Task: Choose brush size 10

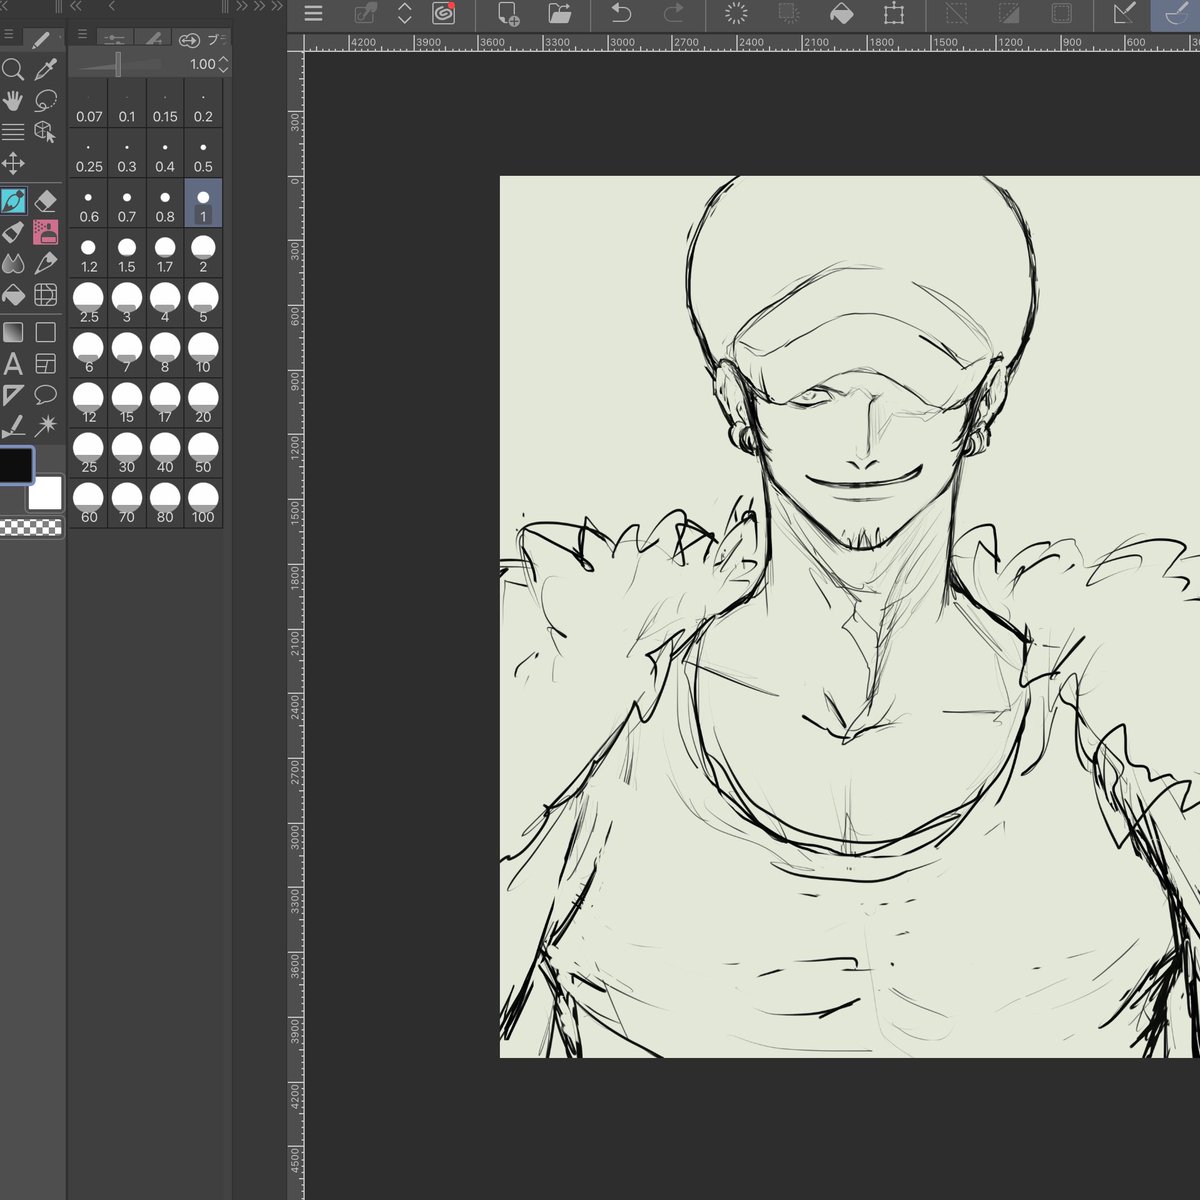Action: coord(203,354)
